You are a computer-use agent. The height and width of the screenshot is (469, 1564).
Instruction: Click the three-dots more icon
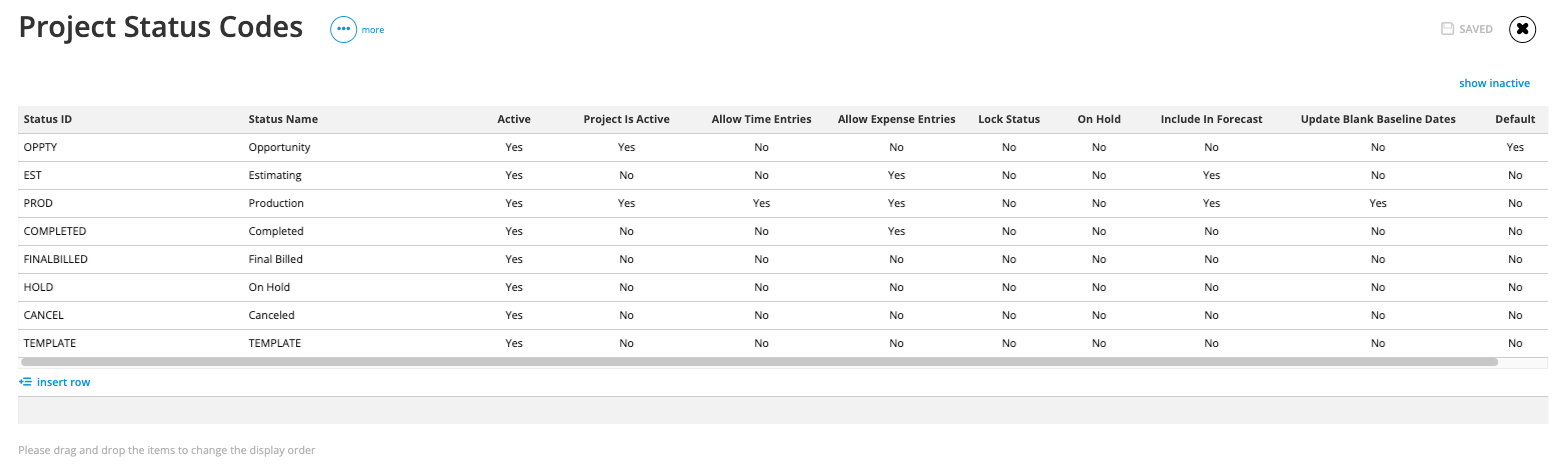[x=343, y=30]
